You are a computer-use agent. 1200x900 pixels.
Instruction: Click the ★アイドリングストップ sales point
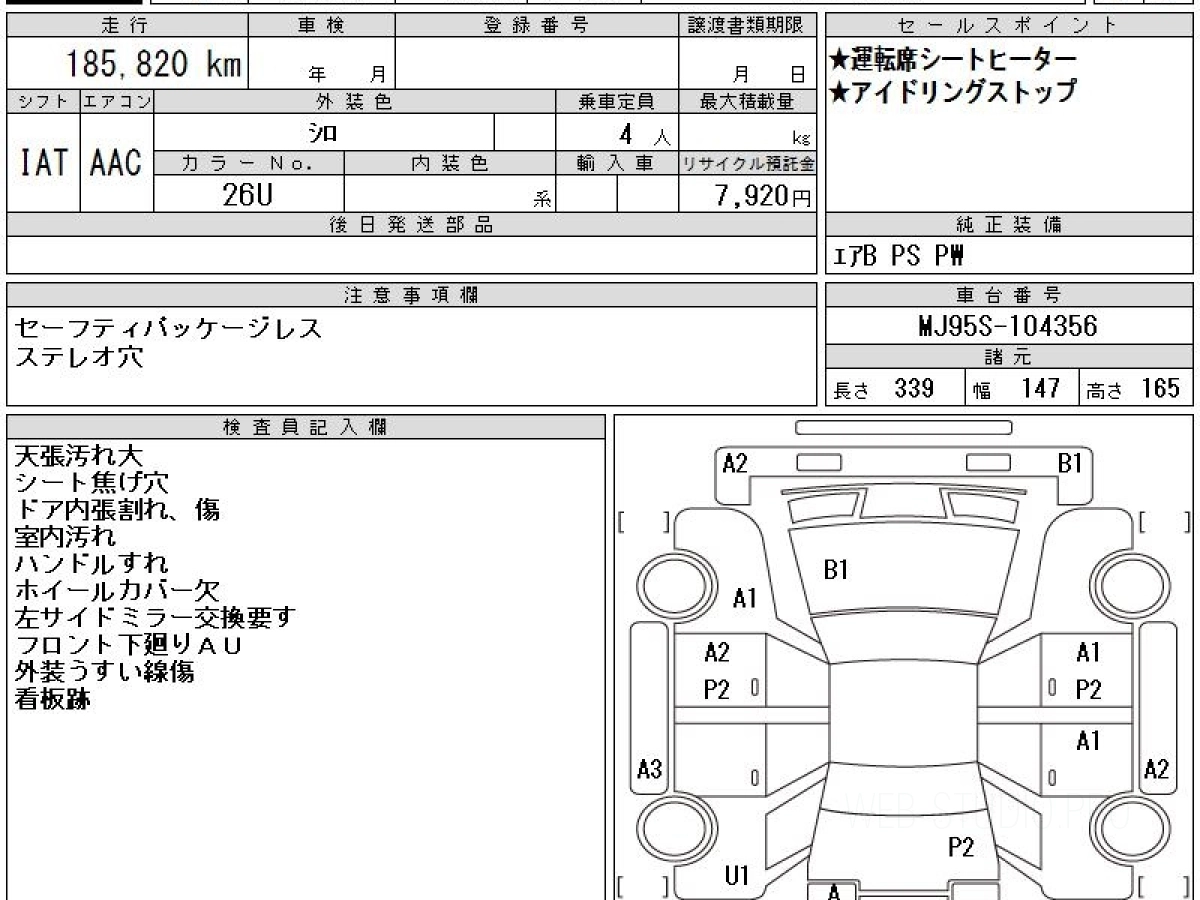pos(953,92)
